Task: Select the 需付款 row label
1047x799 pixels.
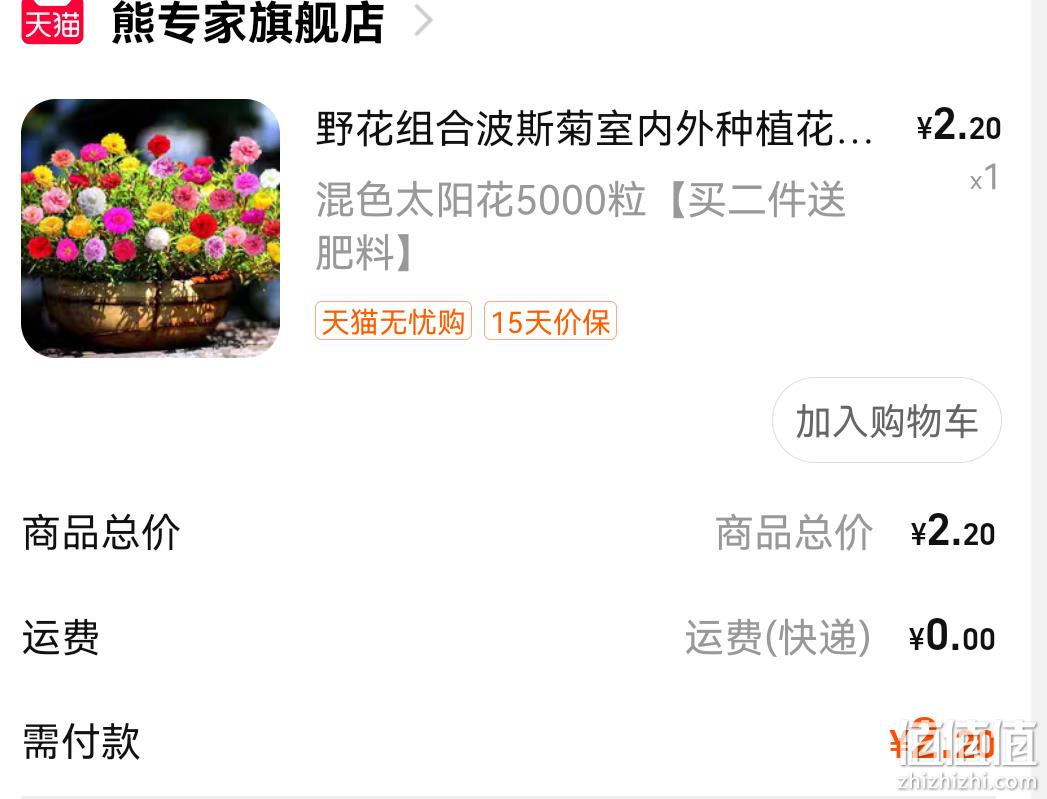Action: [81, 741]
